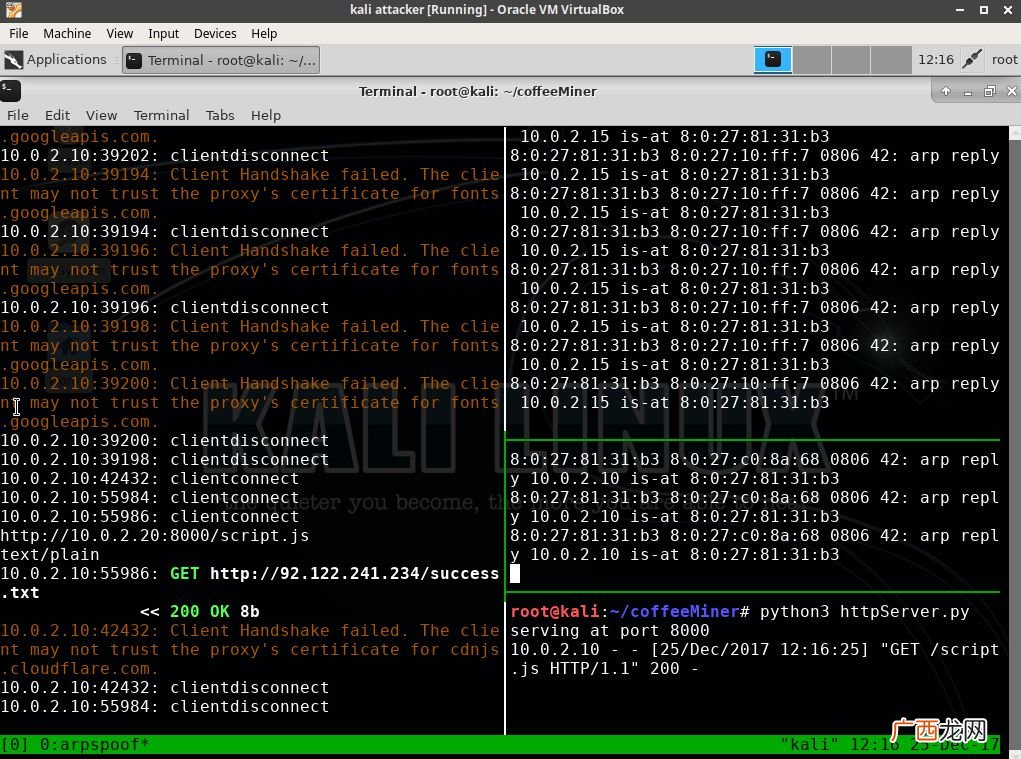Click '10.0.2.10:55984: clientdisconnect' line
The height and width of the screenshot is (759, 1021).
pos(165,707)
